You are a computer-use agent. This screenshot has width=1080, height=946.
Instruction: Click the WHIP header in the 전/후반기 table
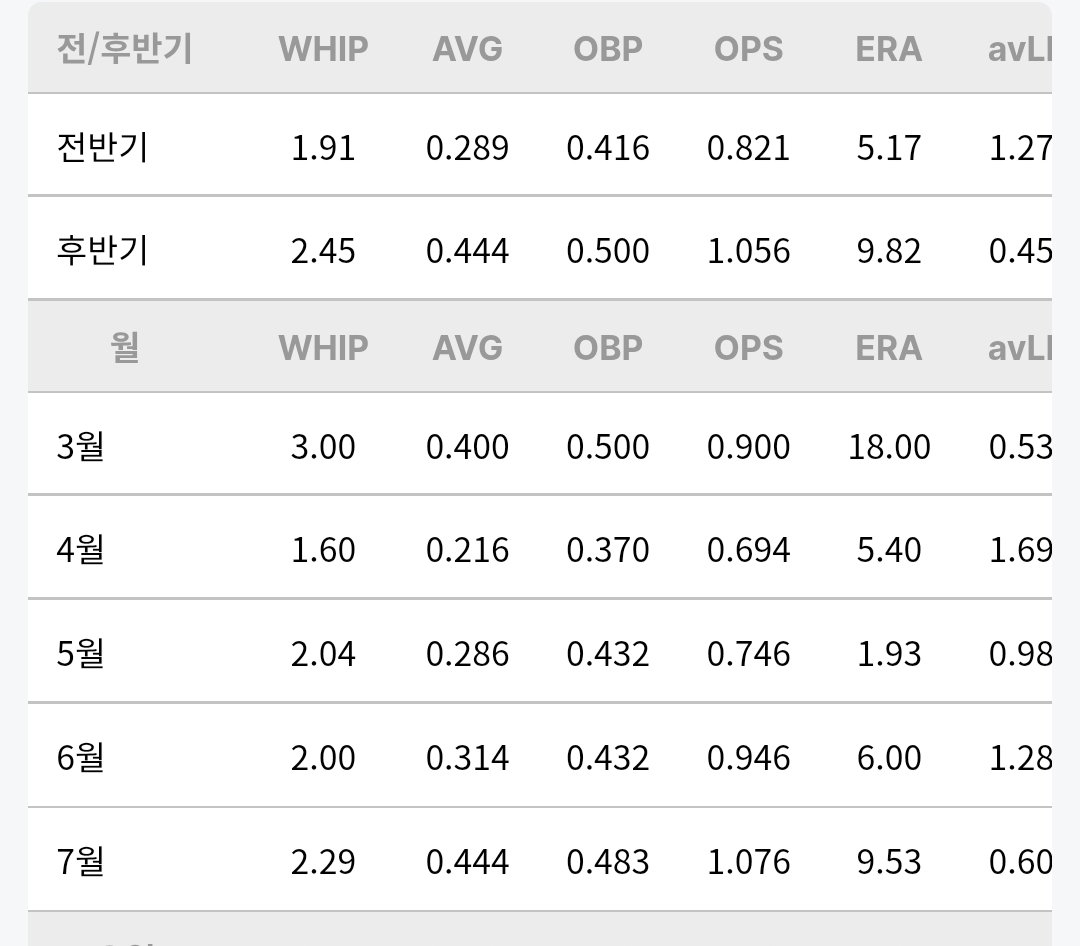323,49
